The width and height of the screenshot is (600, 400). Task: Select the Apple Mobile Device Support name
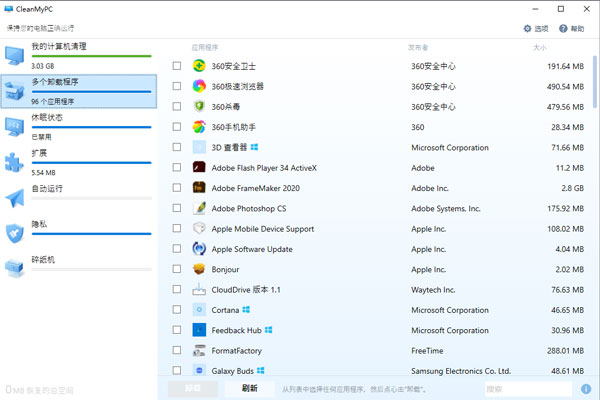[263, 229]
